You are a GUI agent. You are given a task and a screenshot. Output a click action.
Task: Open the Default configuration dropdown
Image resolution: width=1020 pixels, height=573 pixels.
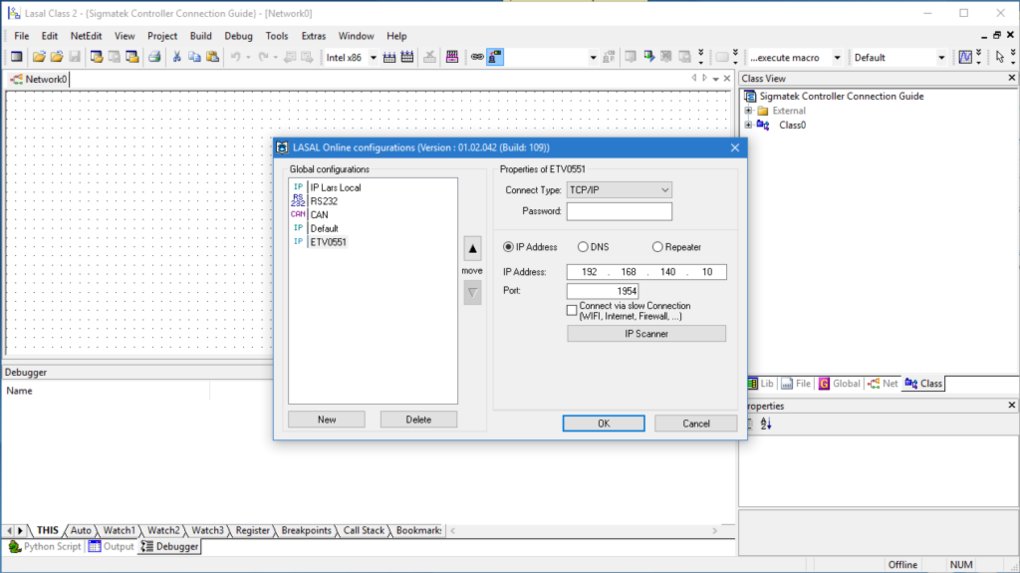(941, 57)
